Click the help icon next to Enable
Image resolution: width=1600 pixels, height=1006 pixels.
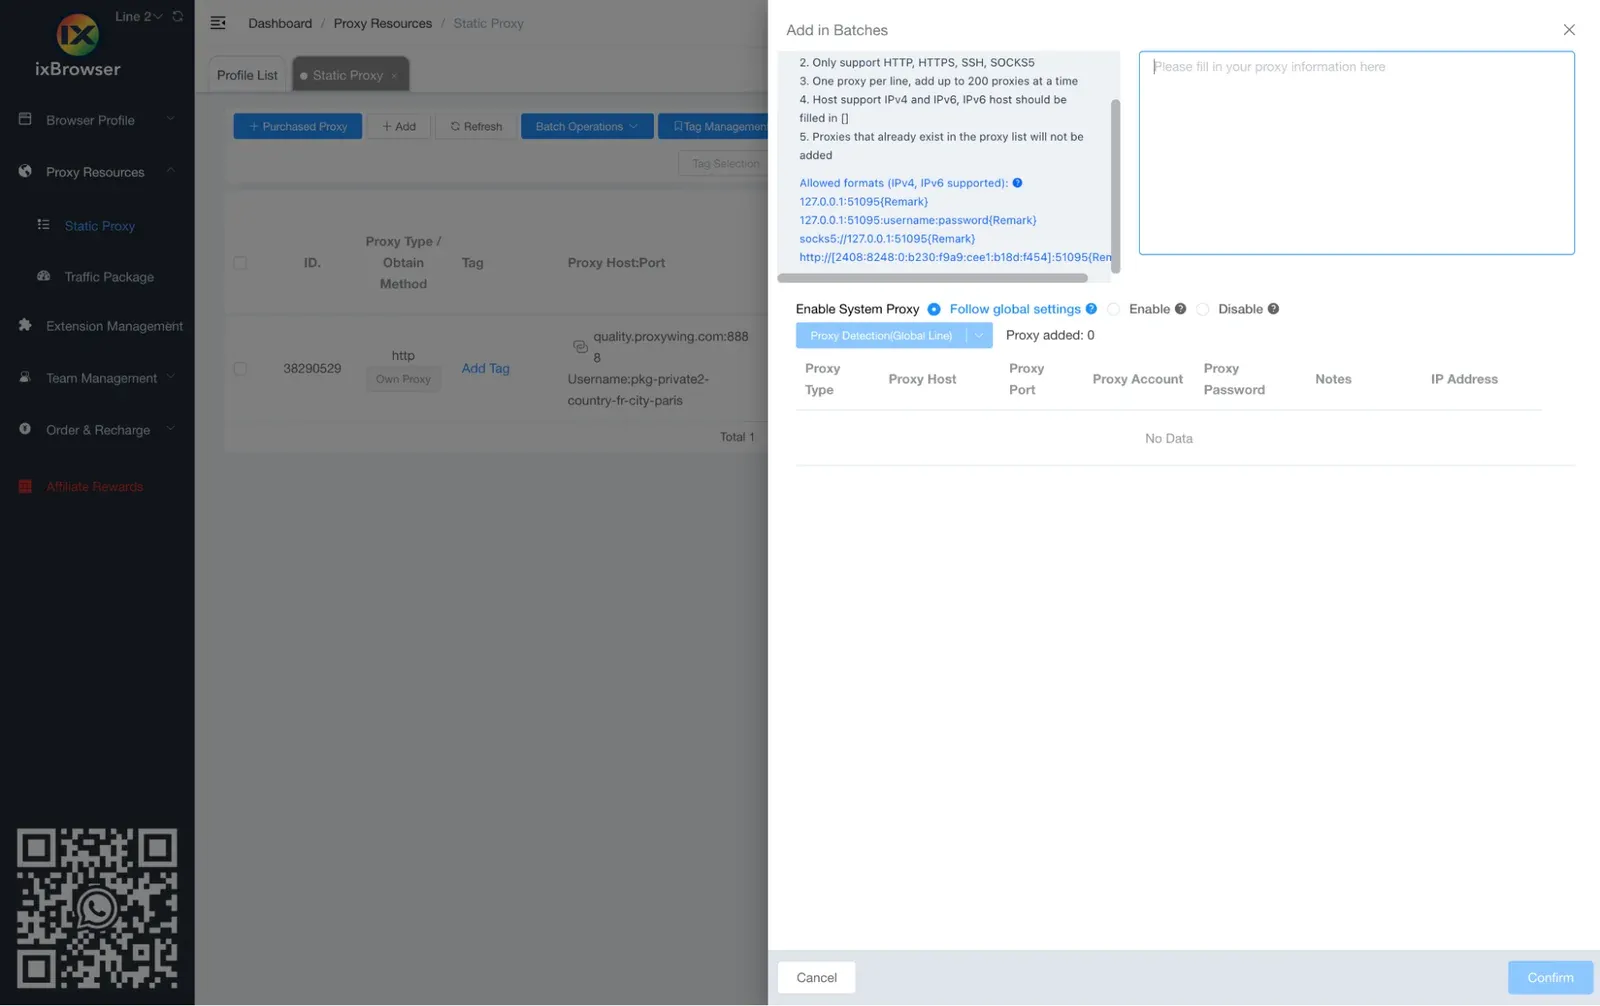(1180, 309)
